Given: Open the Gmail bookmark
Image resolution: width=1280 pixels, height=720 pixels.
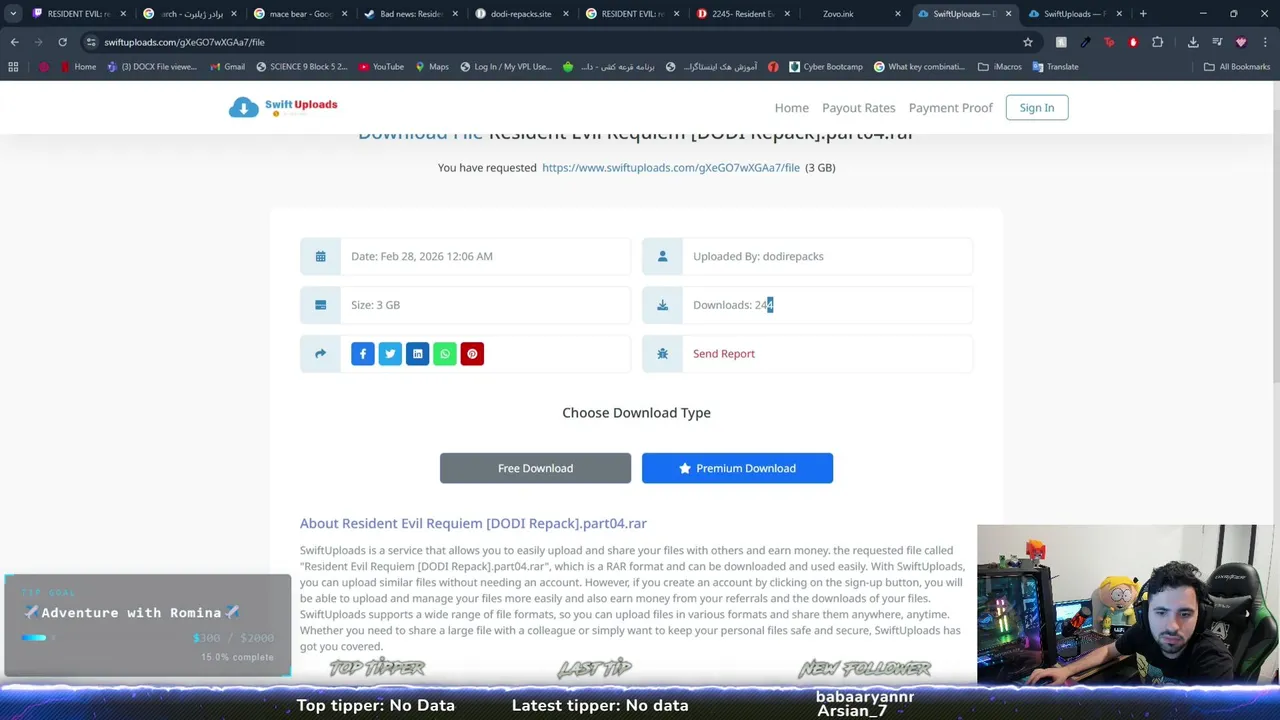Looking at the screenshot, I should click(x=228, y=67).
